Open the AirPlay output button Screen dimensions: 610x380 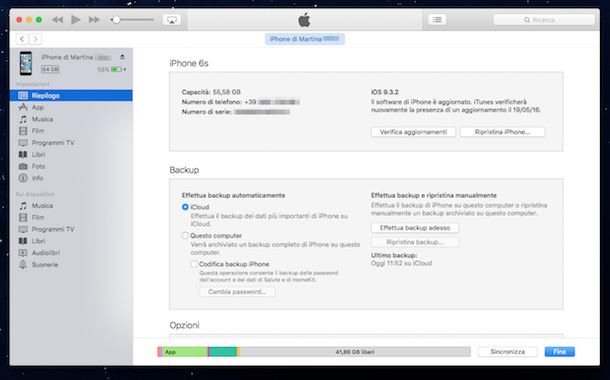[172, 20]
